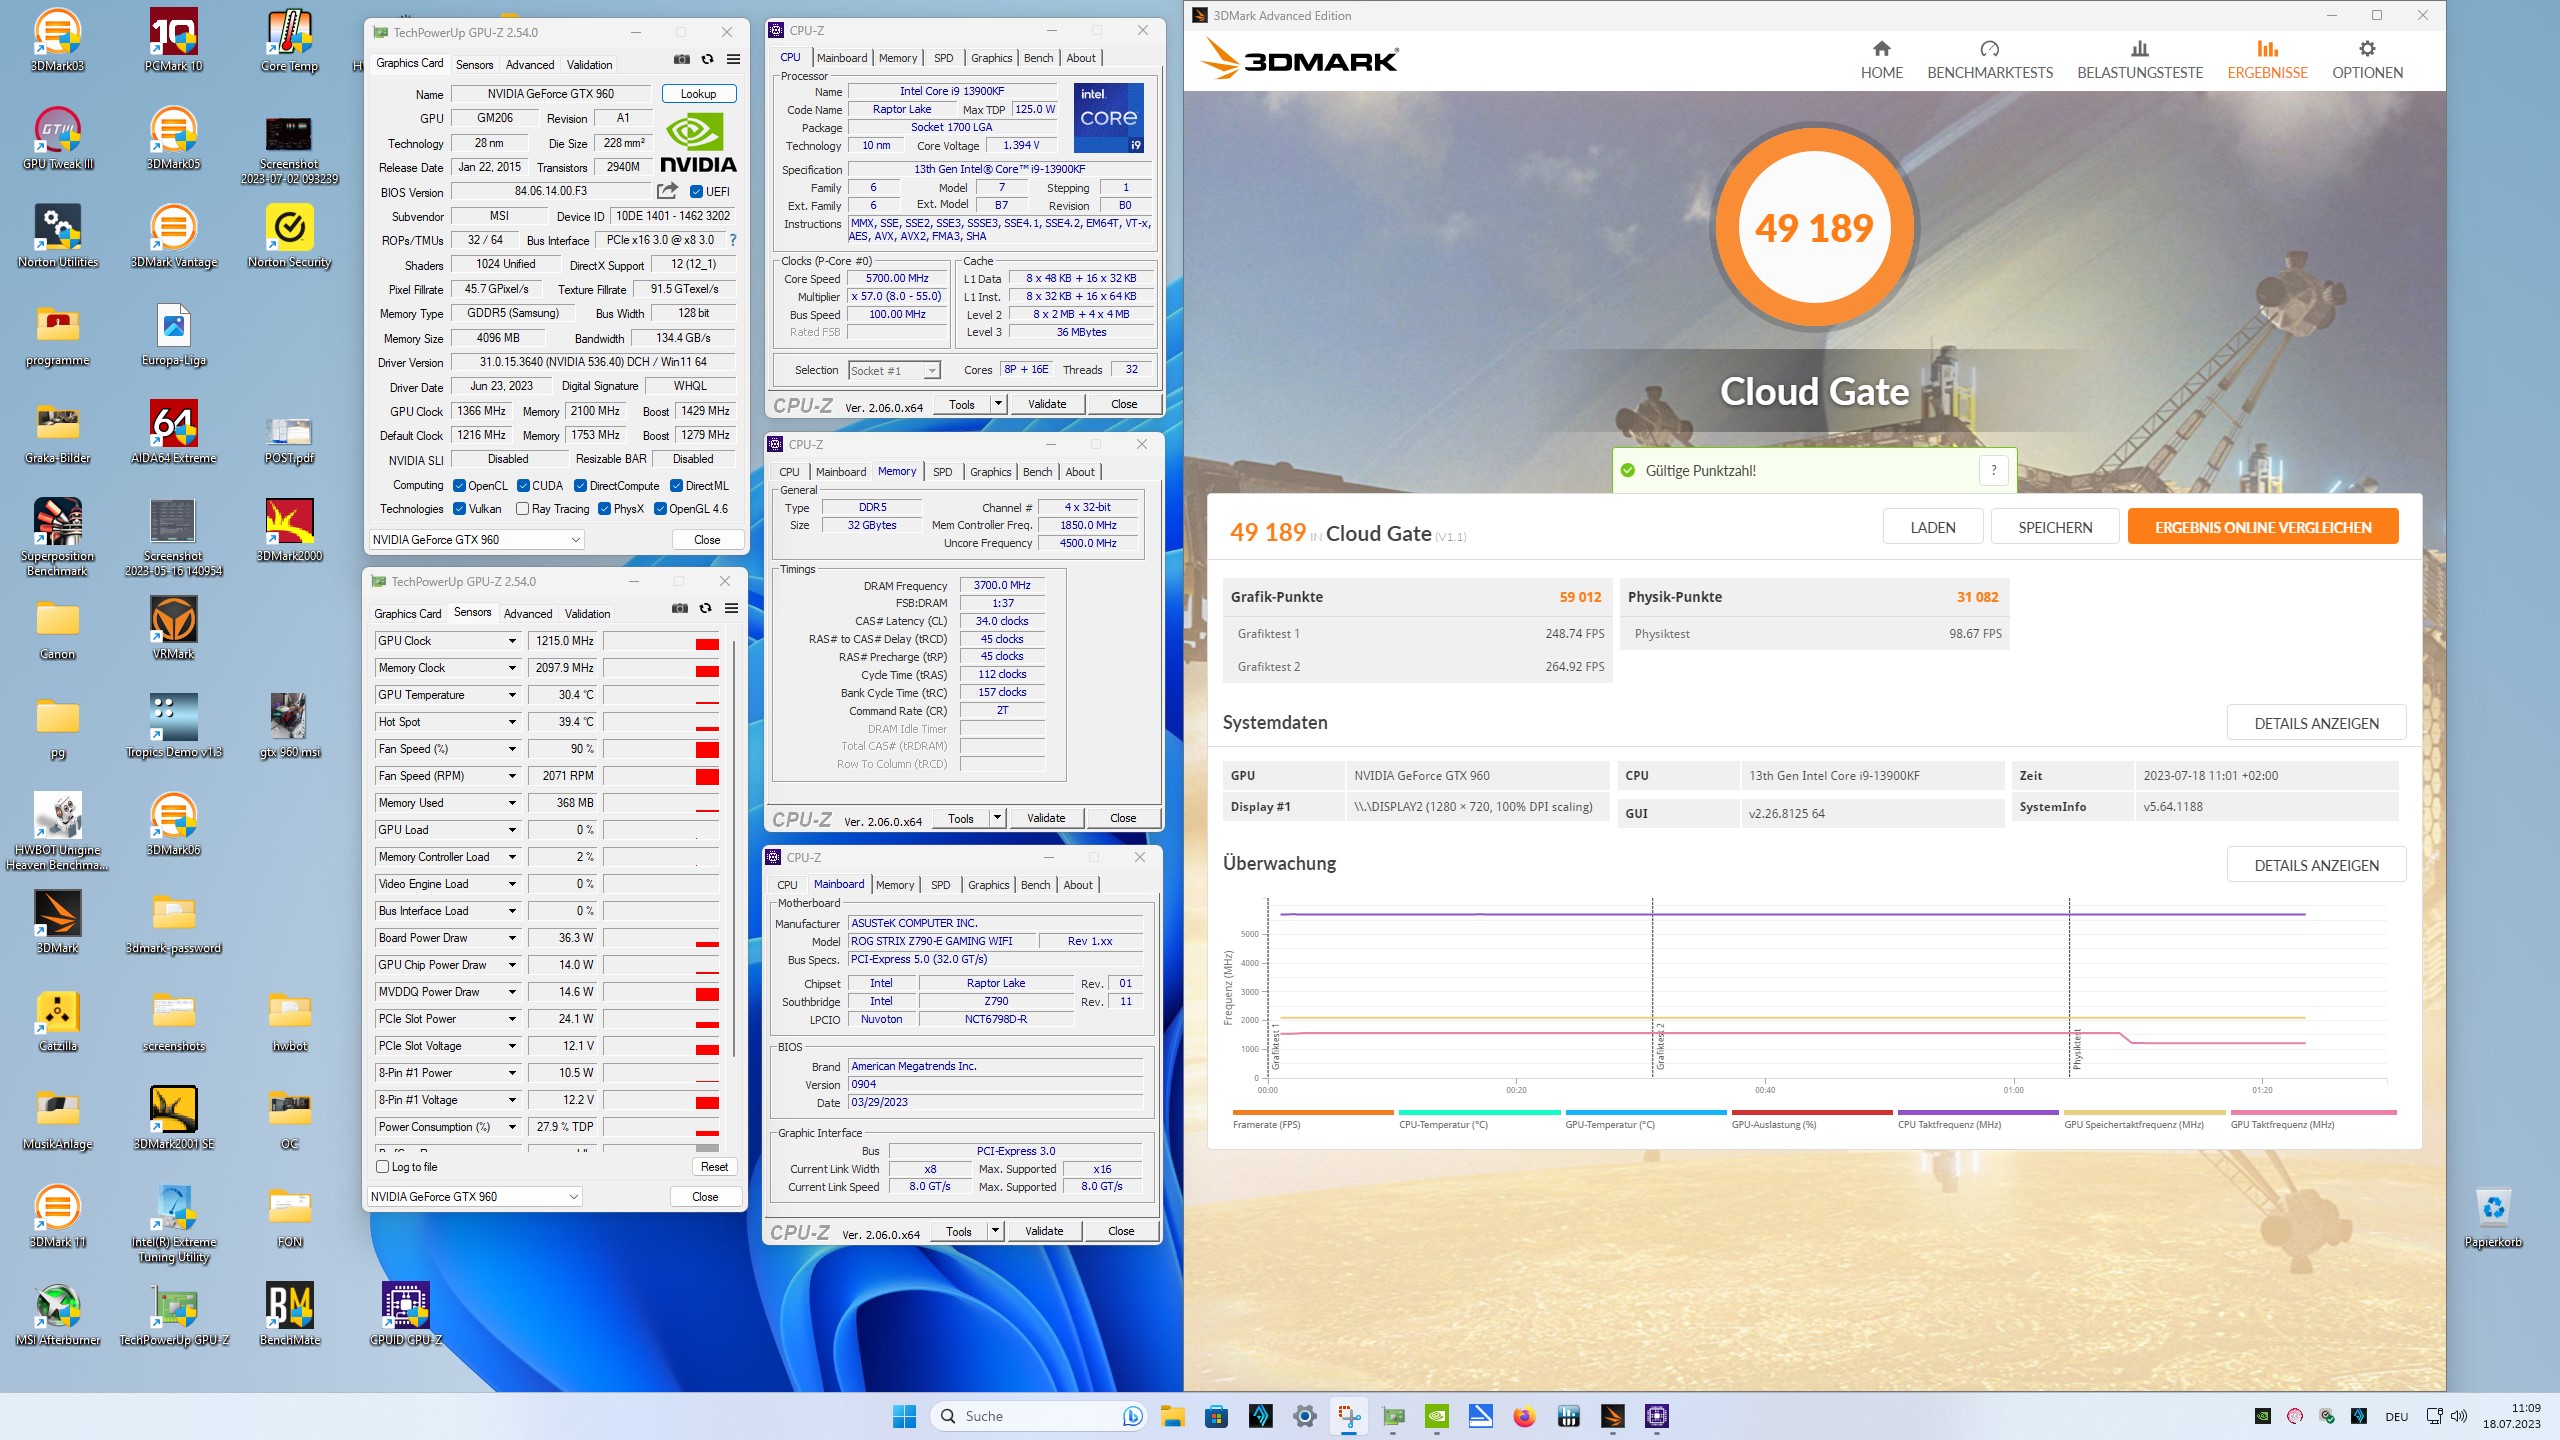Image resolution: width=2560 pixels, height=1440 pixels.
Task: Open Papierkorb recycle bin icon
Action: pyautogui.click(x=2493, y=1217)
